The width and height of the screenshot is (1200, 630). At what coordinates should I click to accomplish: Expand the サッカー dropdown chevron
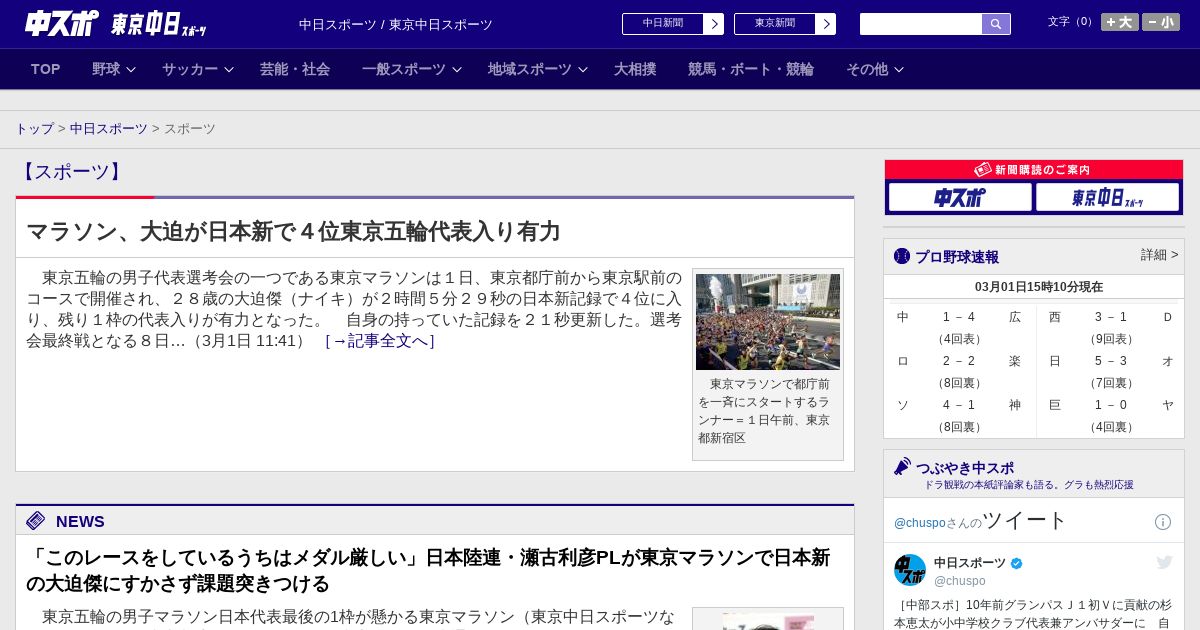[x=229, y=70]
